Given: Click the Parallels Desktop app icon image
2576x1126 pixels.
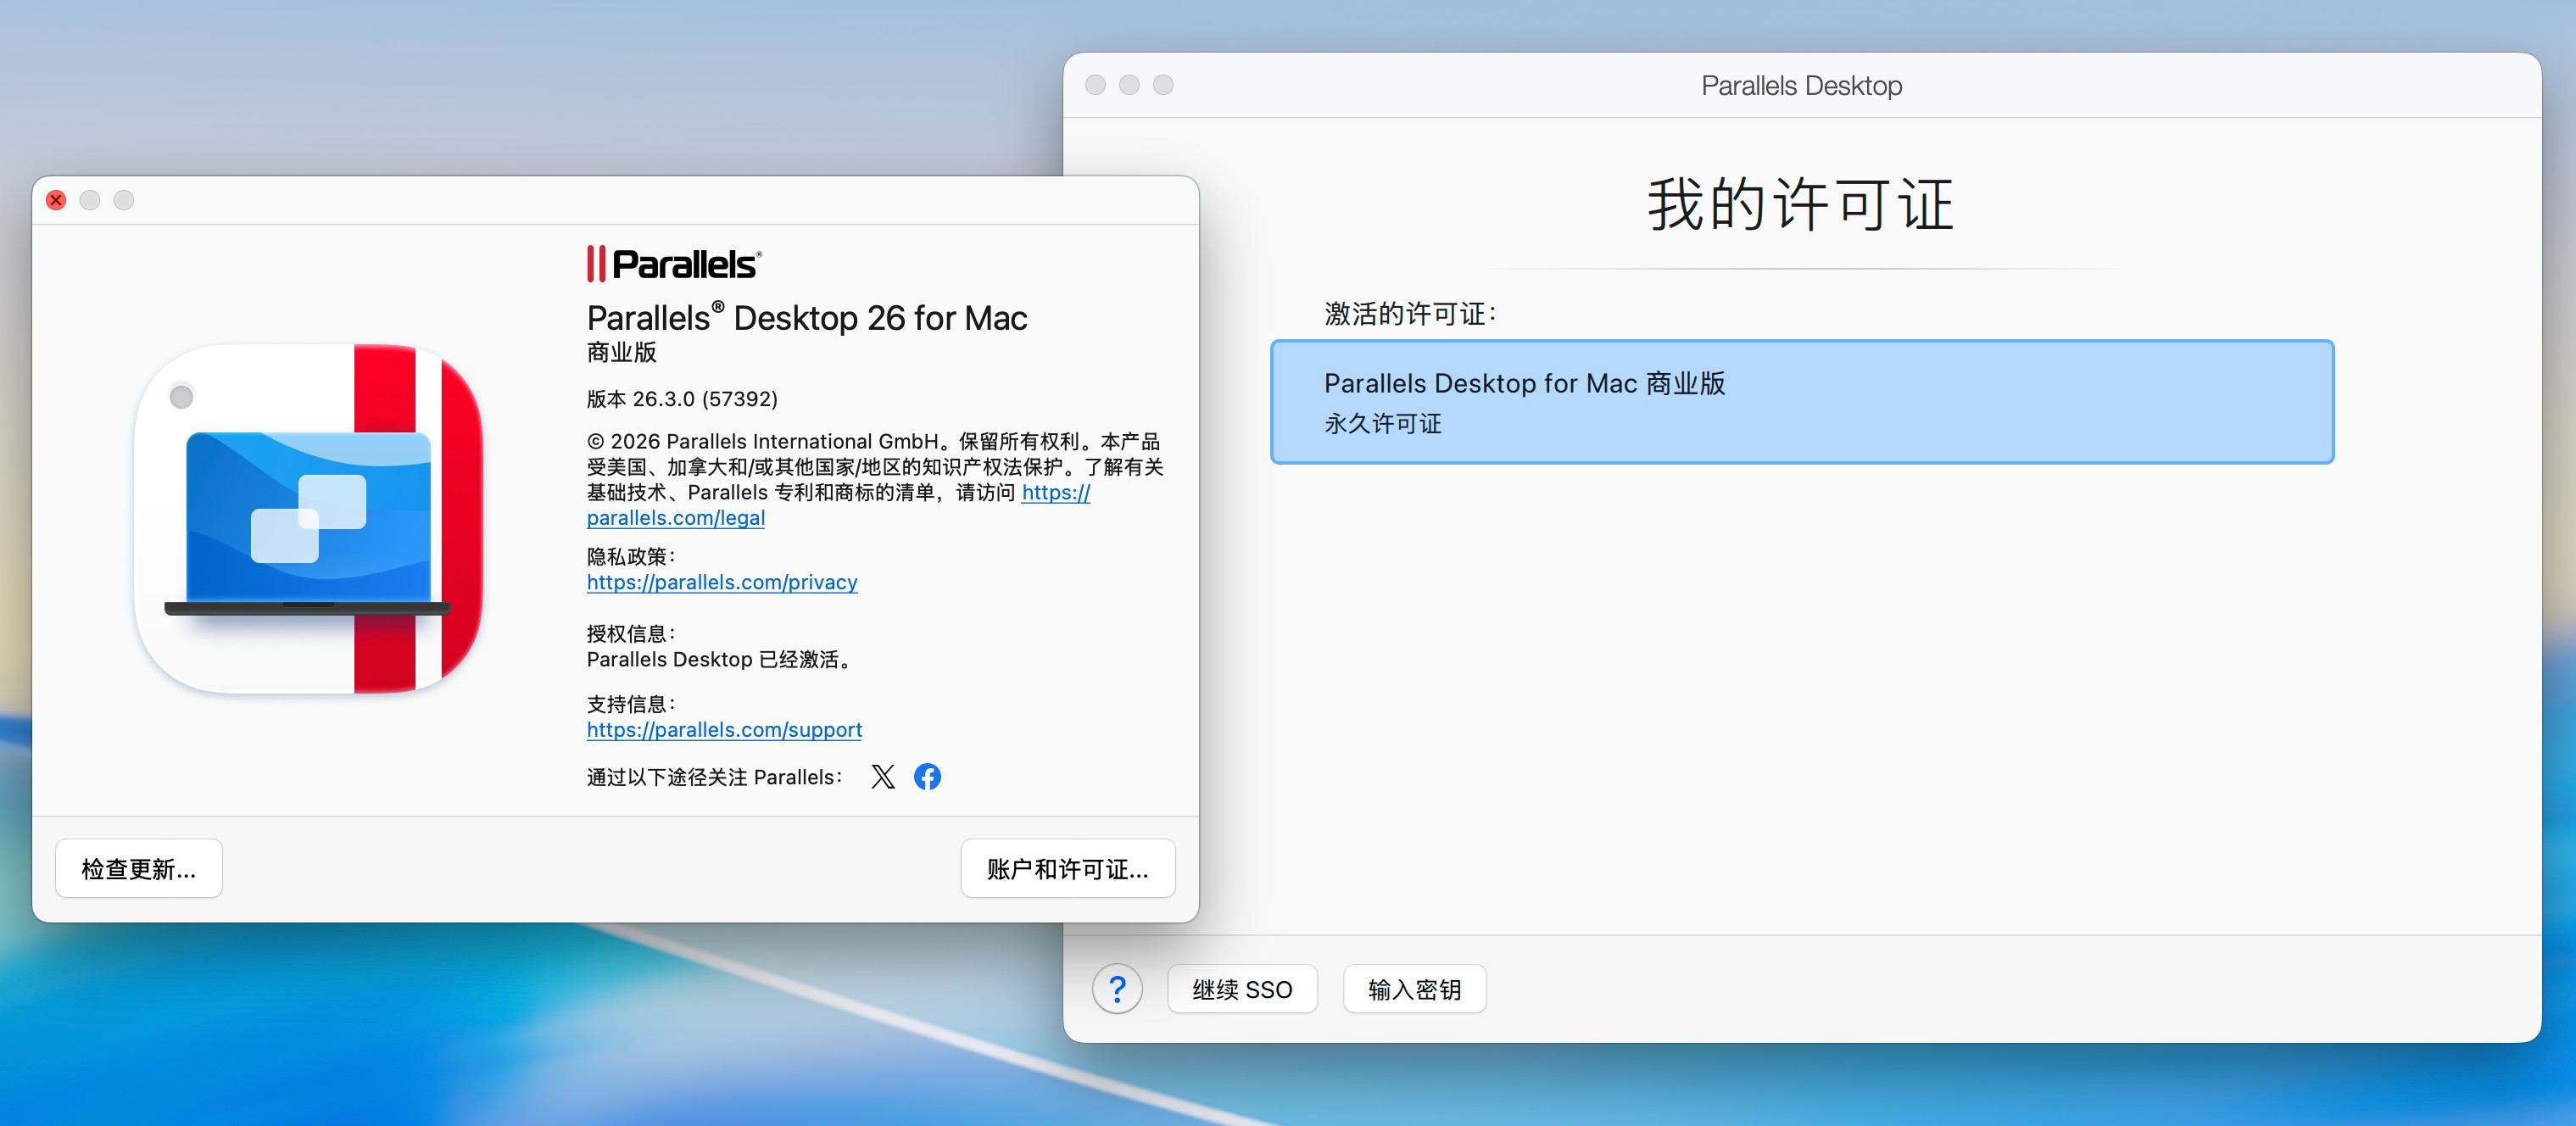Looking at the screenshot, I should tap(309, 519).
